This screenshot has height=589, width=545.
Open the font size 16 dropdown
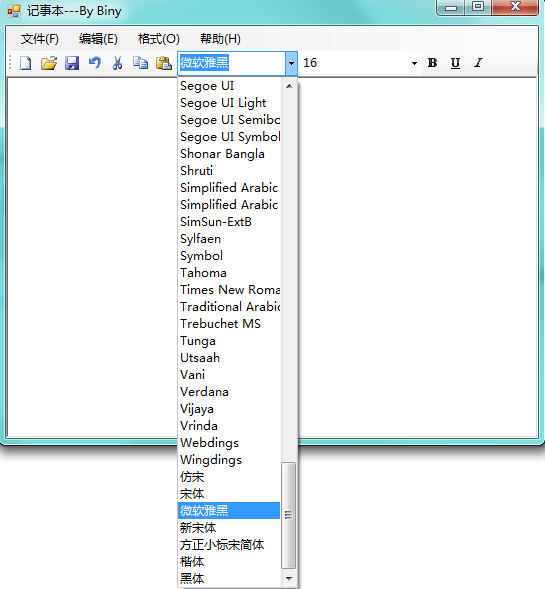point(414,63)
